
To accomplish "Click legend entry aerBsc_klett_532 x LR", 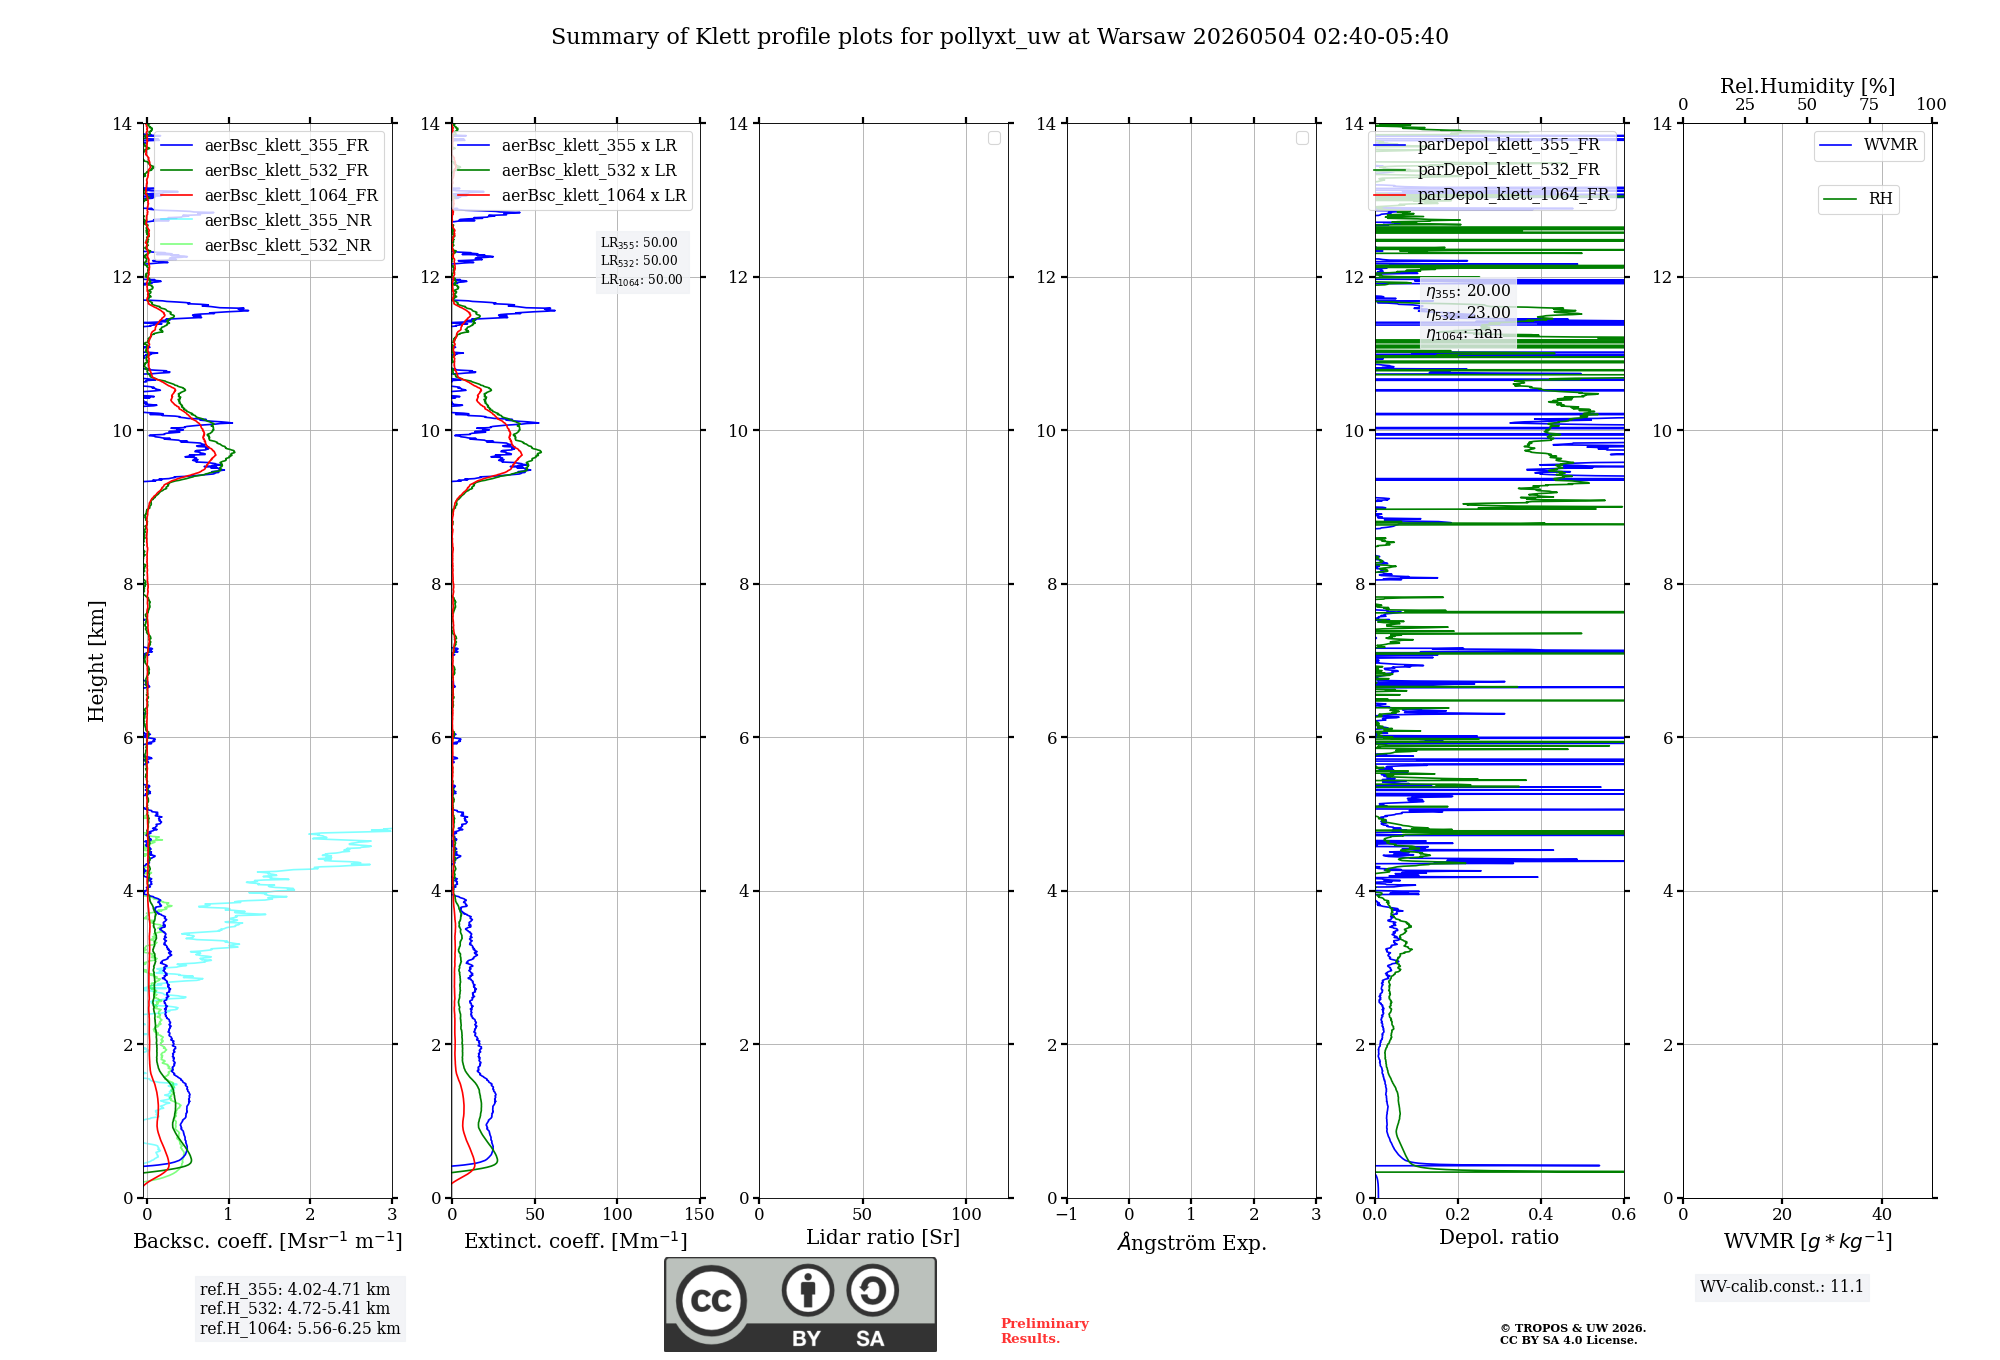I will (x=567, y=171).
